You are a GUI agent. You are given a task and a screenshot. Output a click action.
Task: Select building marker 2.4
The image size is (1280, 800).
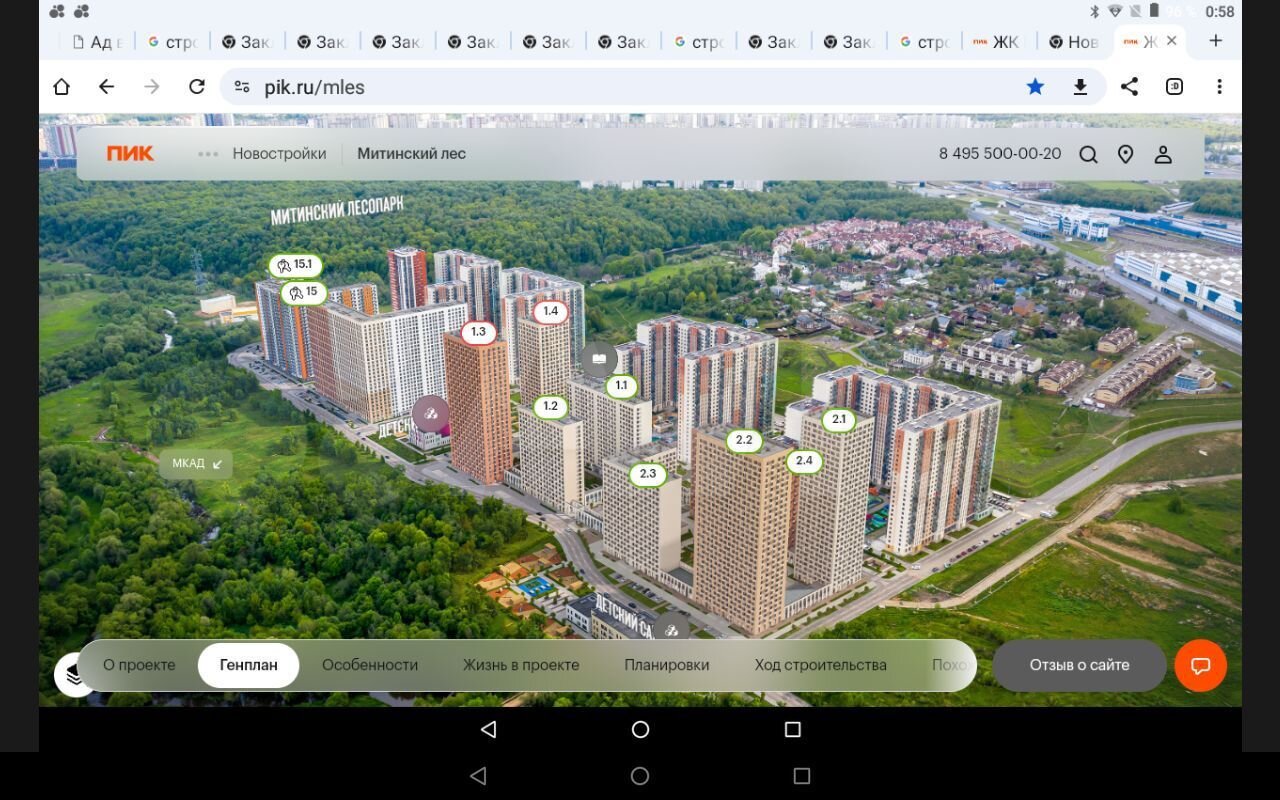coord(804,461)
